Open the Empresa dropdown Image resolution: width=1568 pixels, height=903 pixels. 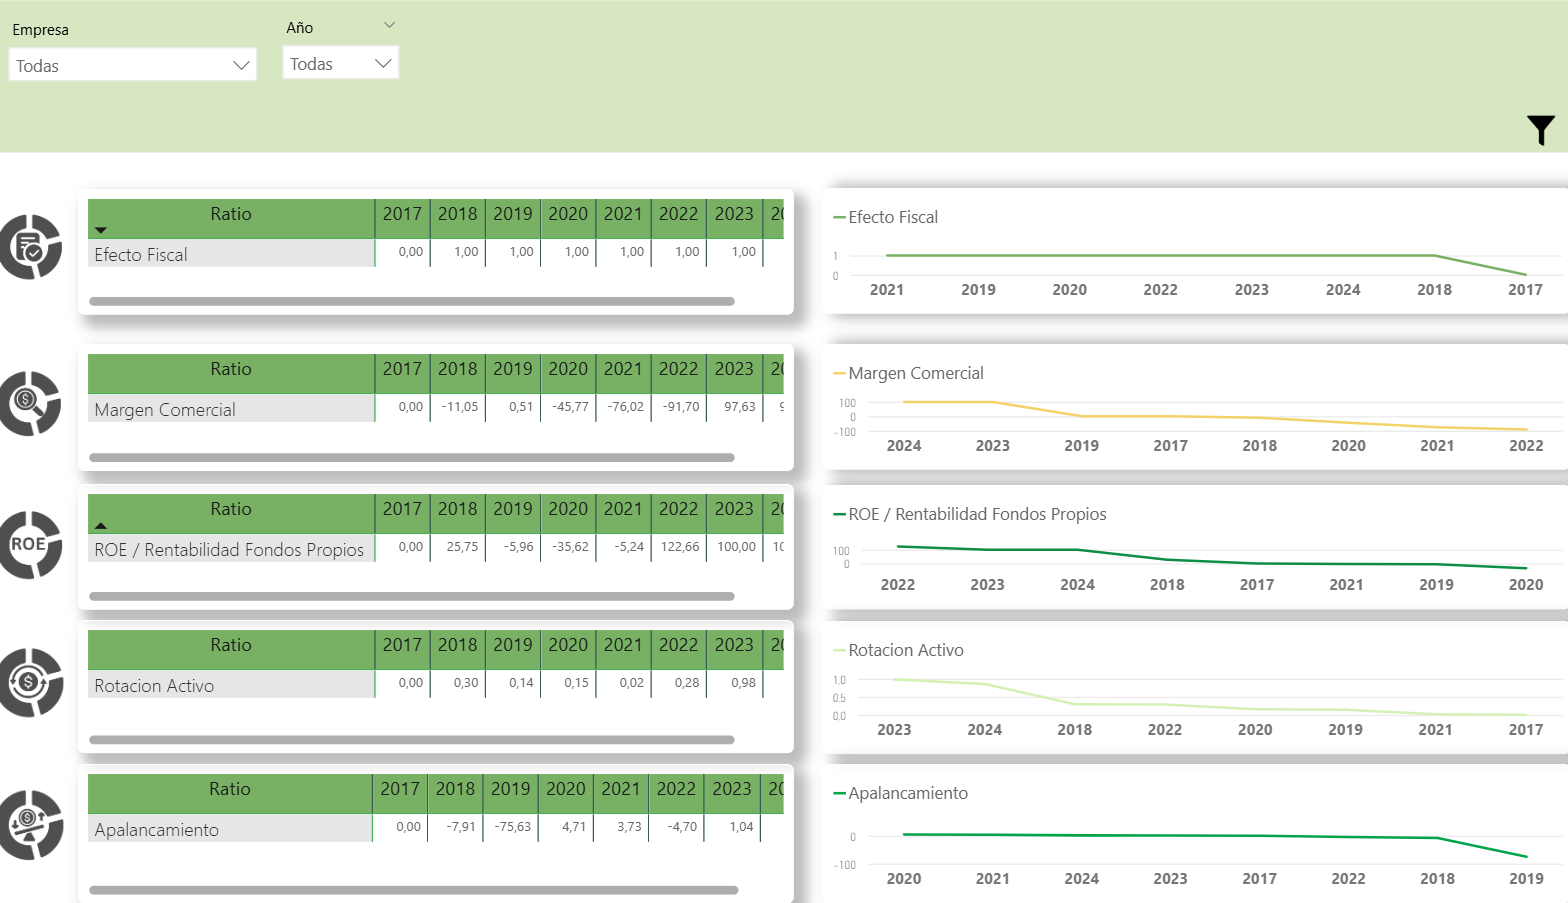point(132,66)
